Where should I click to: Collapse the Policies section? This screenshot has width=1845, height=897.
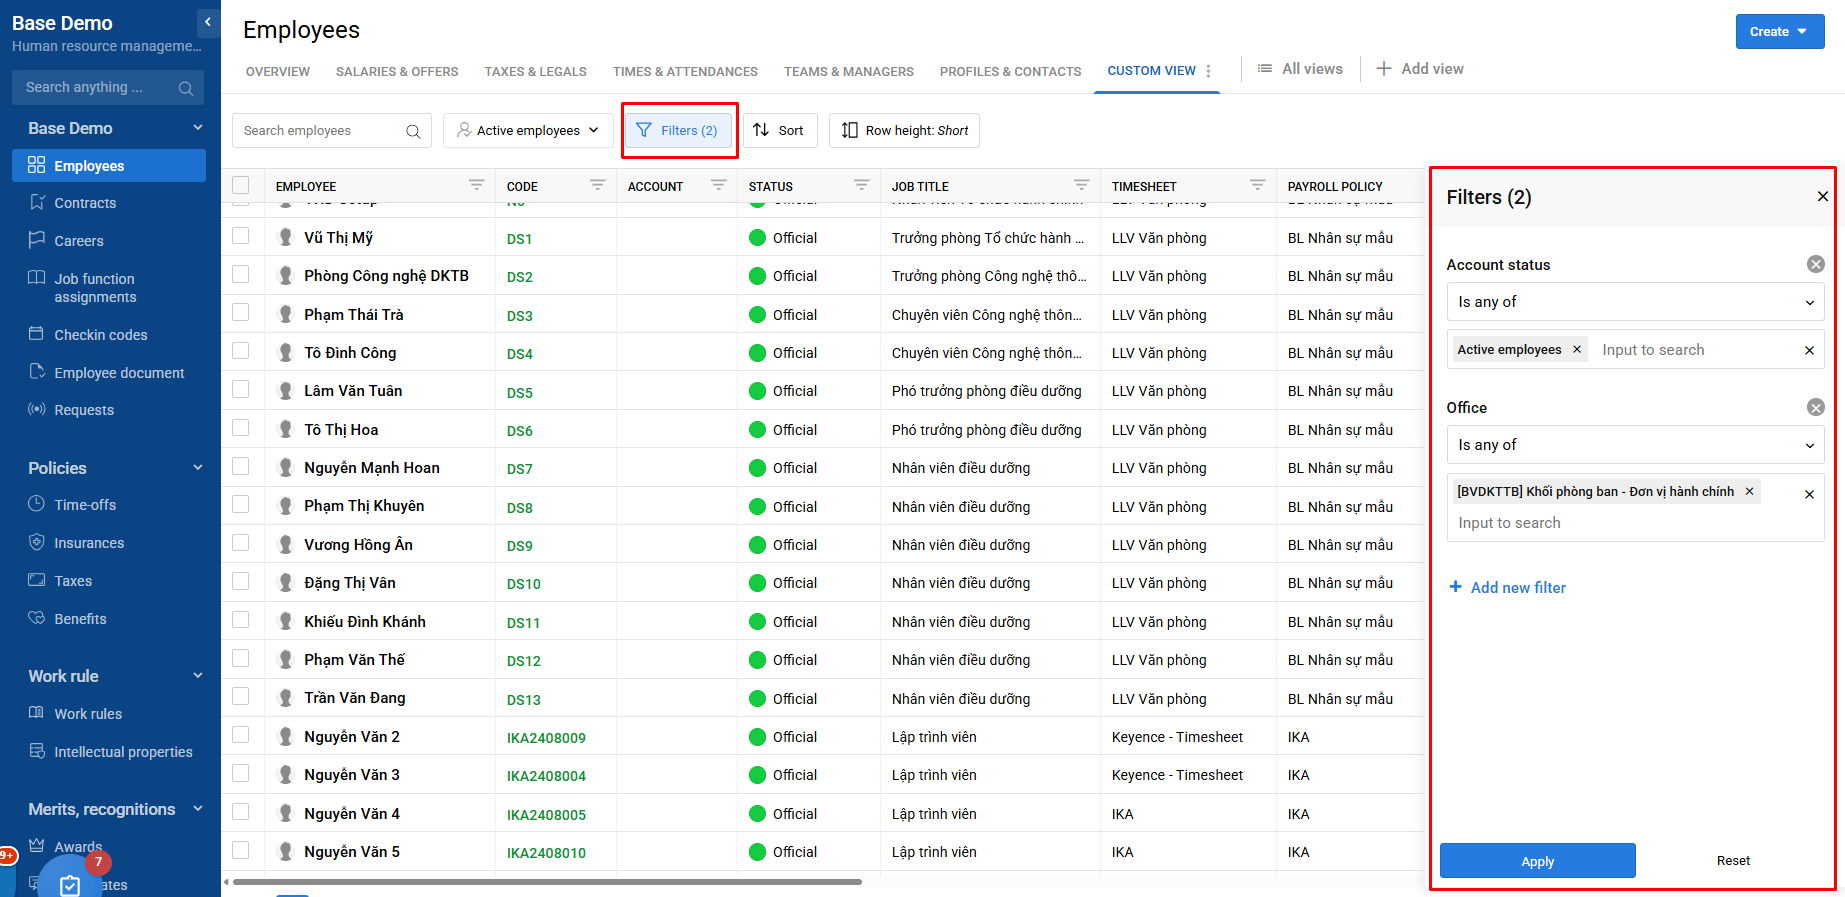click(x=197, y=468)
